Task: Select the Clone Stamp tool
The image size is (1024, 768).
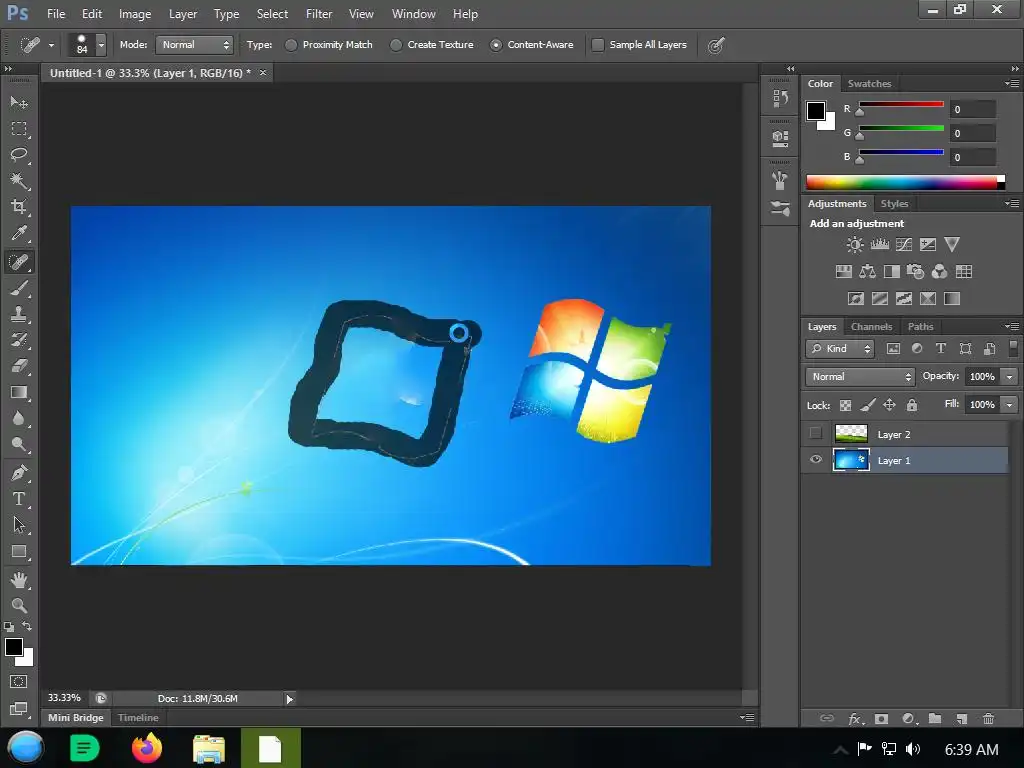Action: pyautogui.click(x=19, y=314)
